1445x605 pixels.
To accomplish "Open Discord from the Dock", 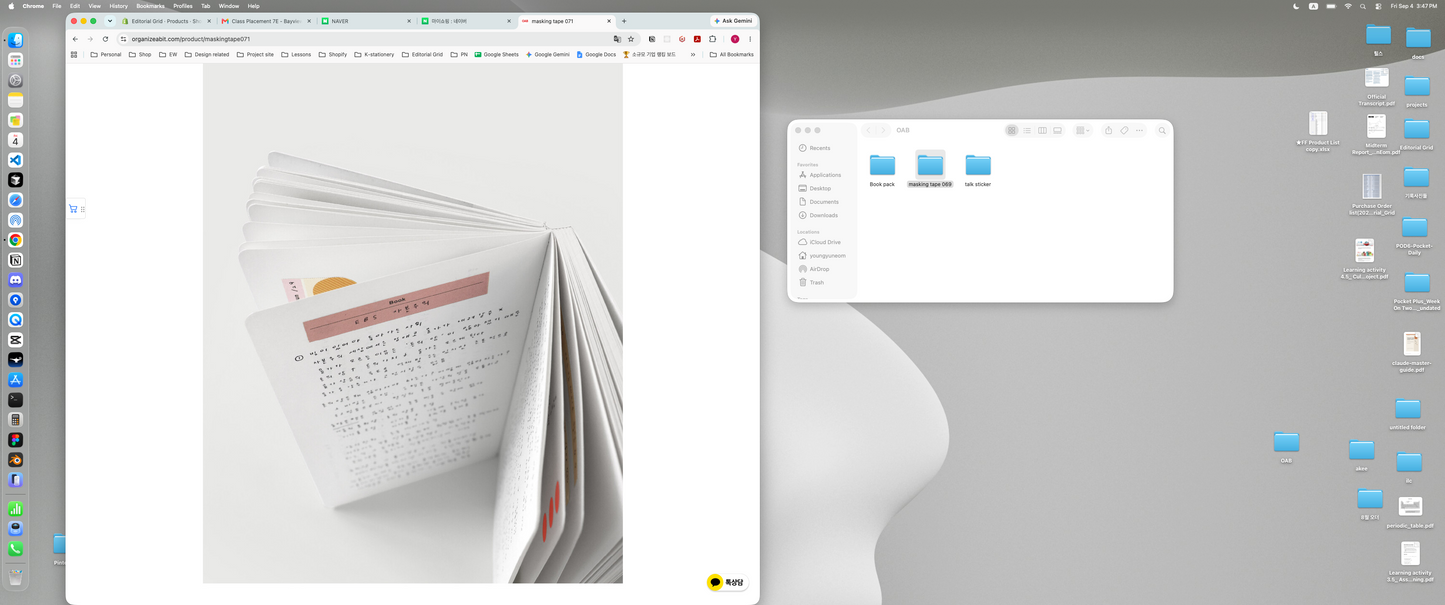I will pos(15,280).
